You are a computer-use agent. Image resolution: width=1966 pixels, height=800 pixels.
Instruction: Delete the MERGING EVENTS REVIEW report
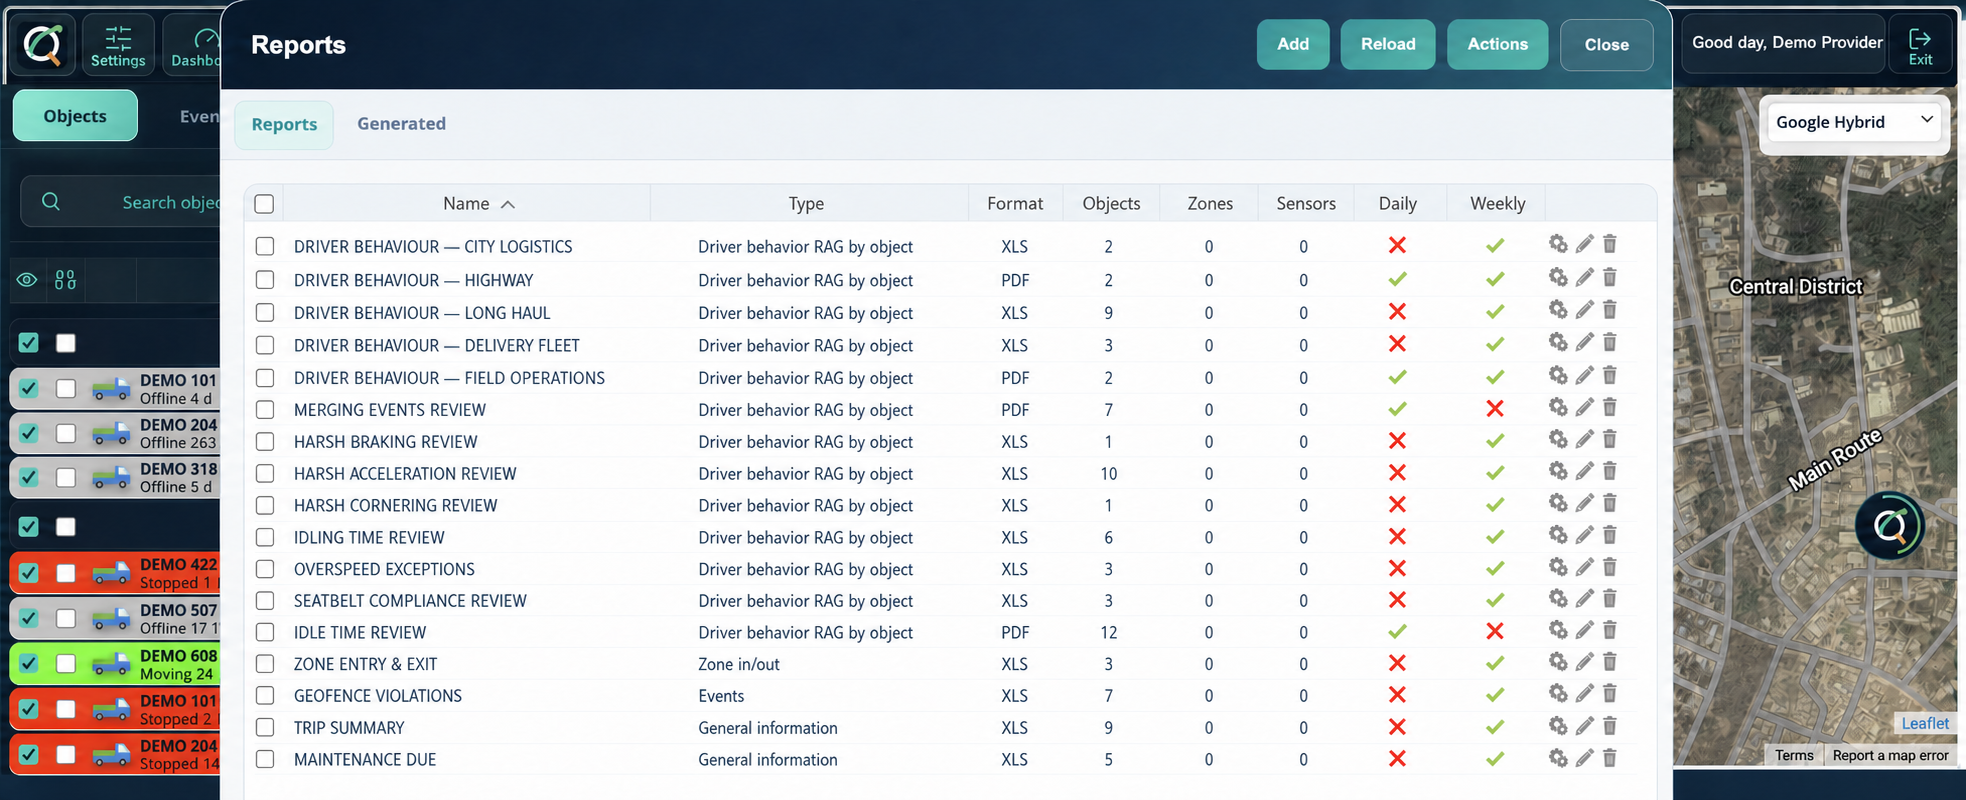pos(1610,407)
